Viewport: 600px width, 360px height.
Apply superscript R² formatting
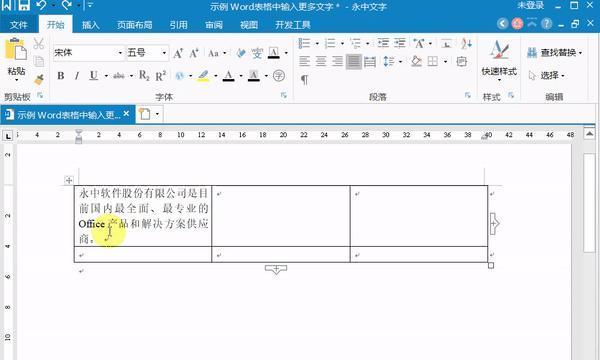[x=161, y=75]
